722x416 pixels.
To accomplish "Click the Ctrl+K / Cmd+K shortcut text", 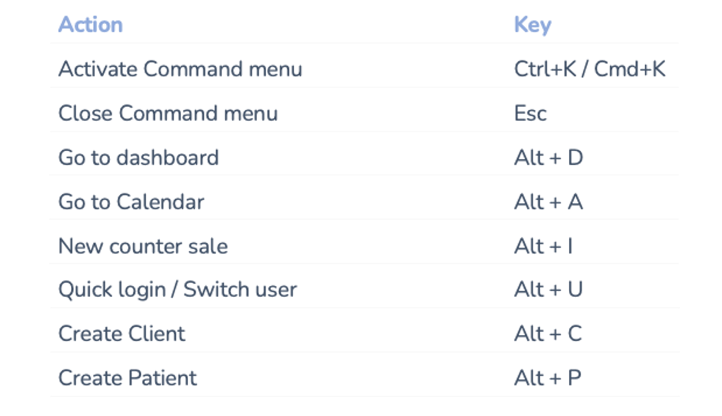I will tap(589, 69).
